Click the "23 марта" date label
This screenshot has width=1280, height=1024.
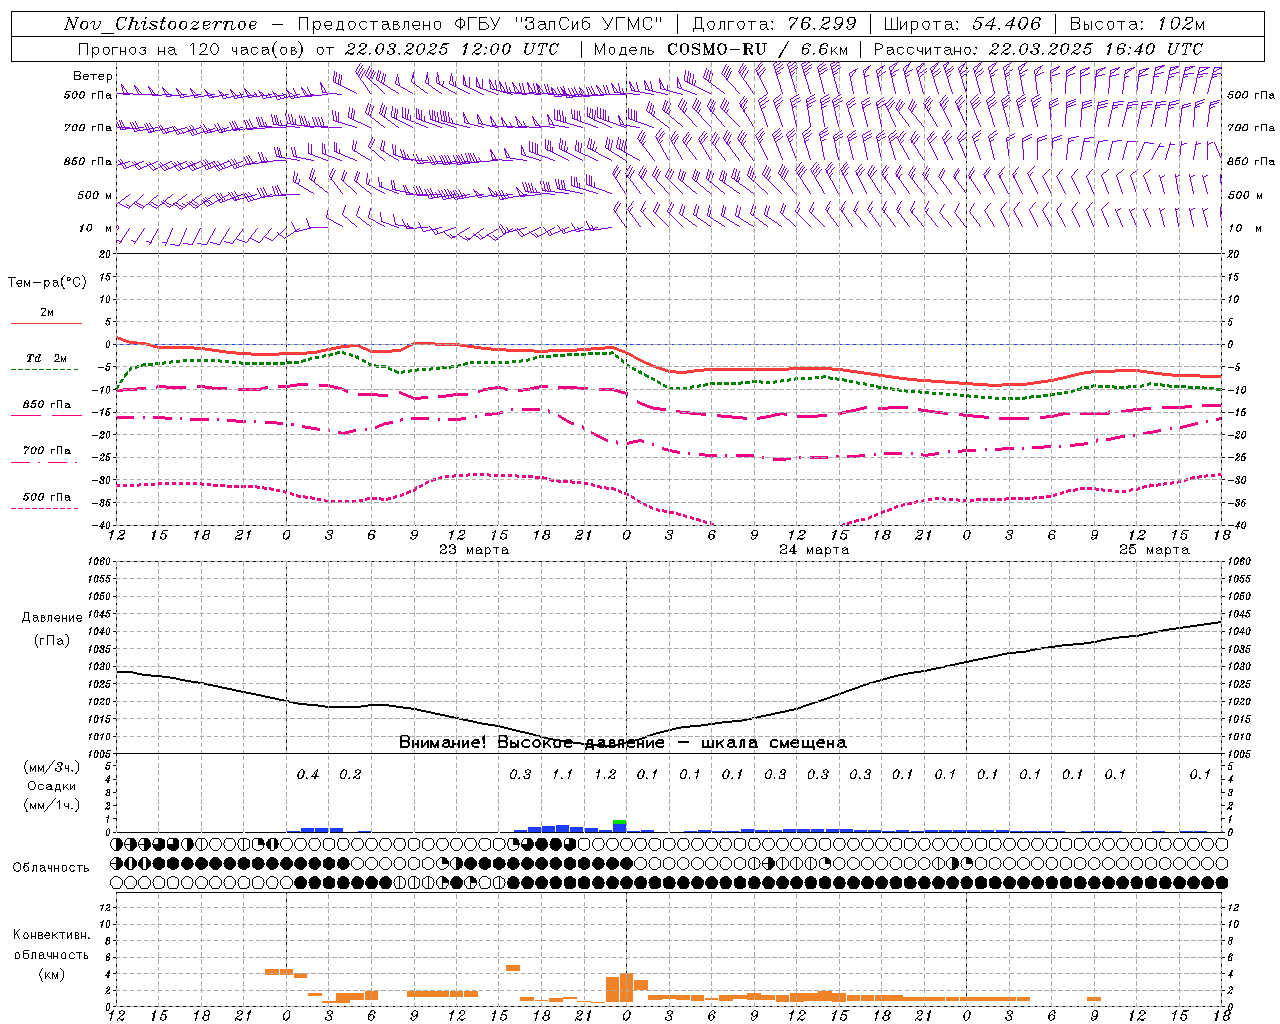tap(474, 550)
